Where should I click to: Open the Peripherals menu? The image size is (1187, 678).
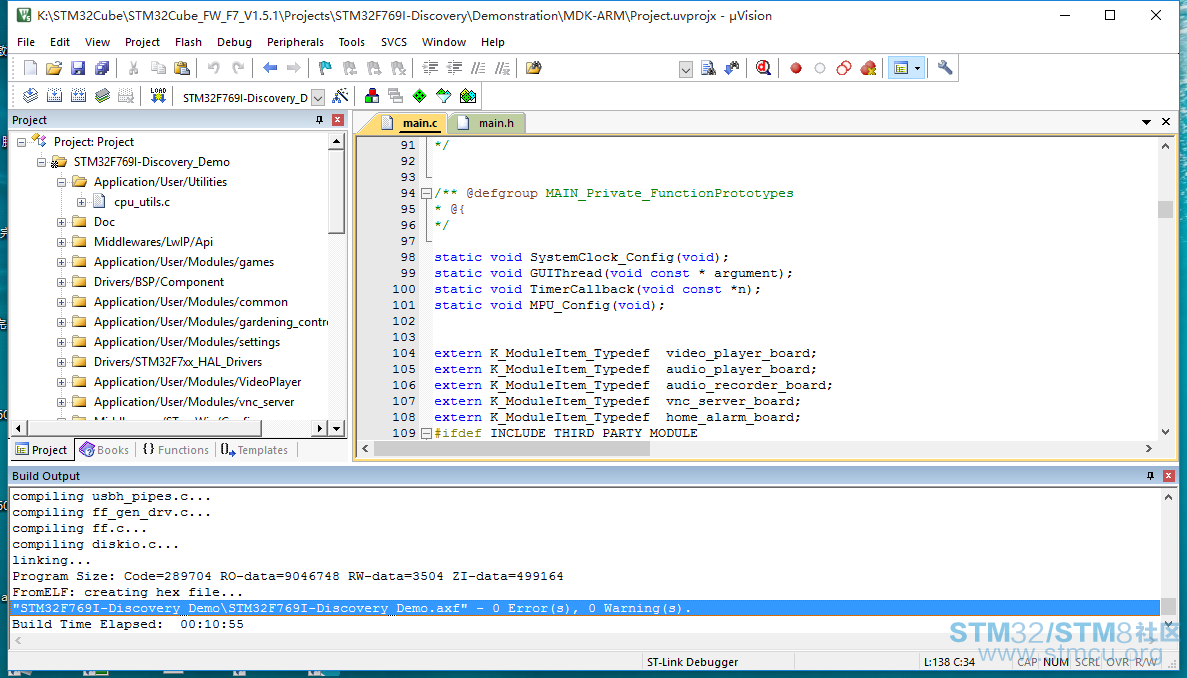click(295, 42)
